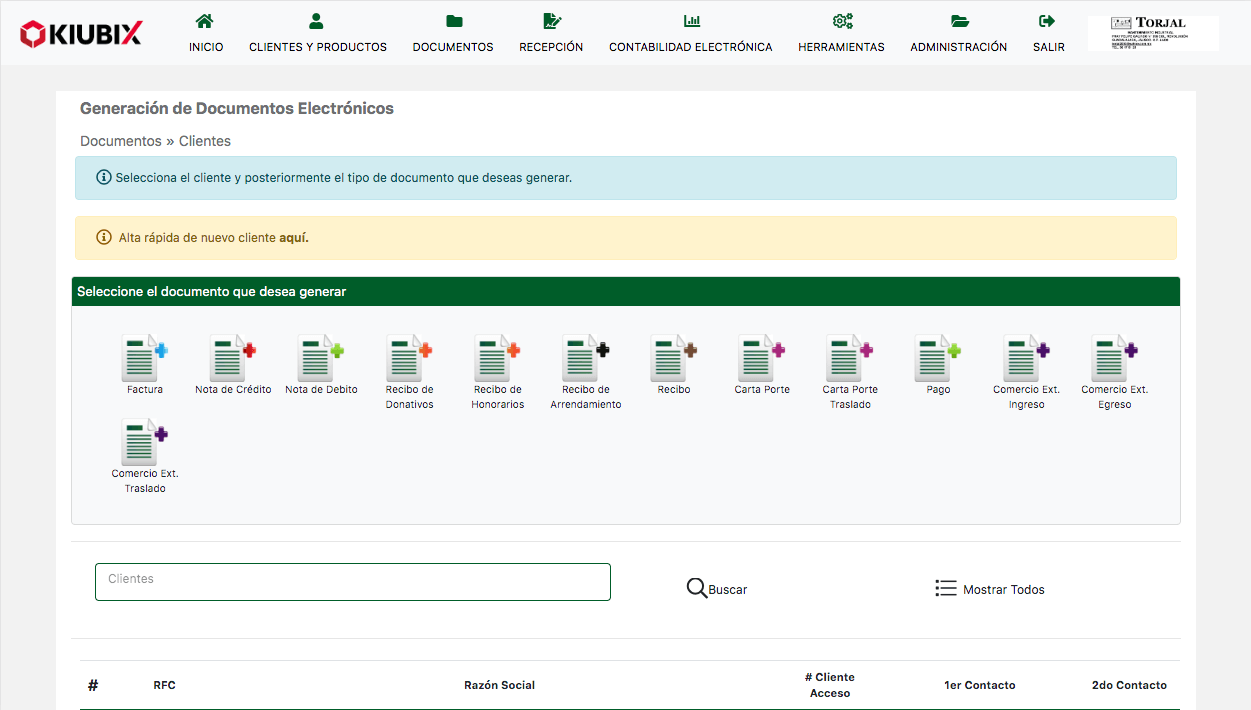Open the Clientes y Productos menu
Image resolution: width=1251 pixels, height=710 pixels.
tap(318, 33)
